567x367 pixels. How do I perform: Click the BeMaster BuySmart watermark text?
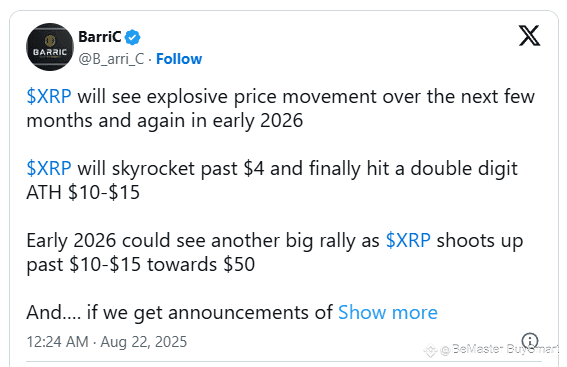[500, 350]
